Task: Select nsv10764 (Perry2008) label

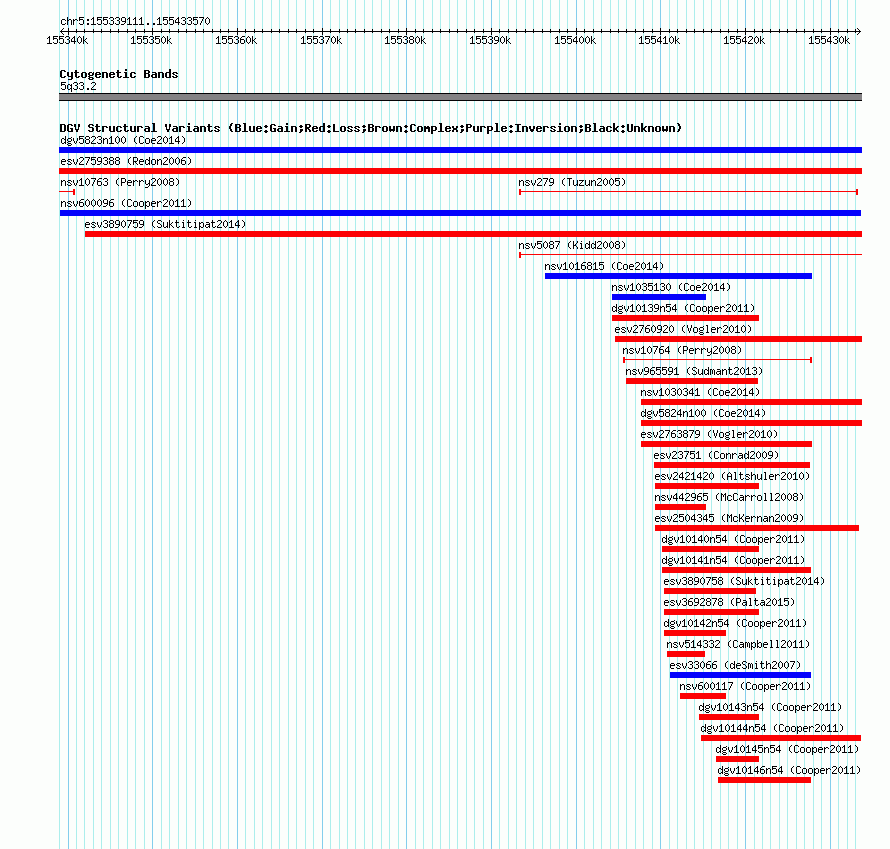Action: (682, 350)
